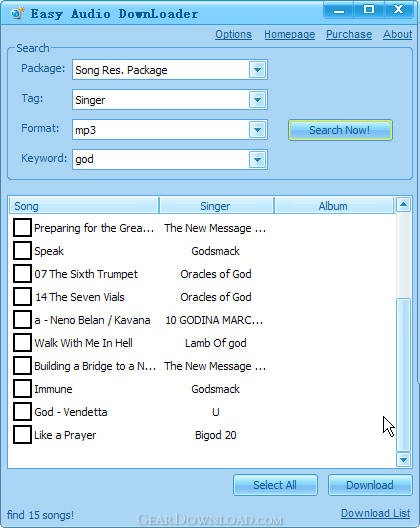Viewport: 420px width, 528px height.
Task: Click the '10 GODINA MARC...' singer cell
Action: point(214,320)
